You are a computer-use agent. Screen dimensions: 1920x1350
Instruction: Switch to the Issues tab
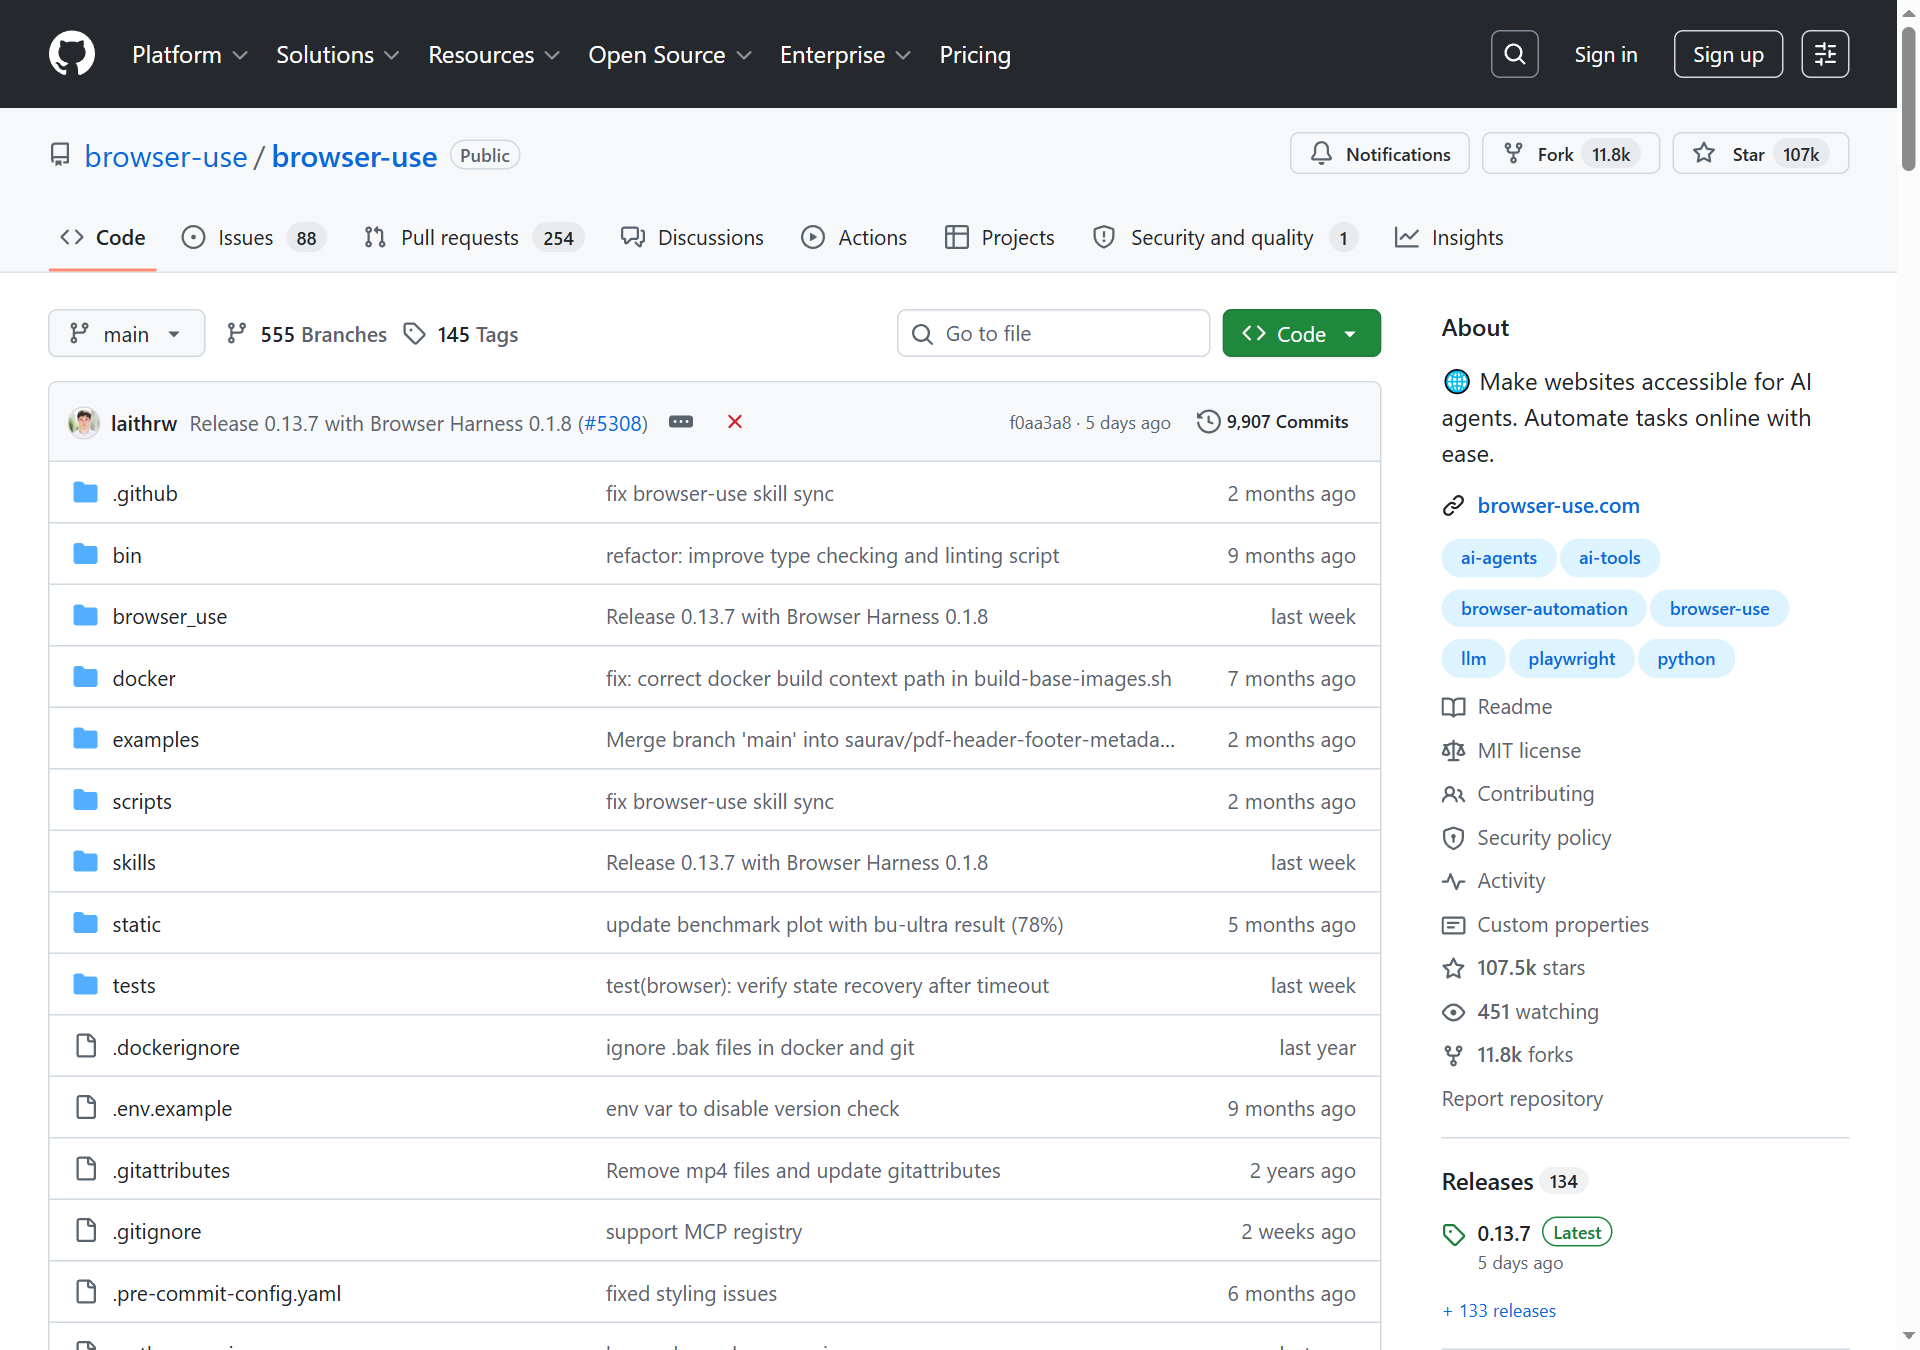click(x=254, y=238)
